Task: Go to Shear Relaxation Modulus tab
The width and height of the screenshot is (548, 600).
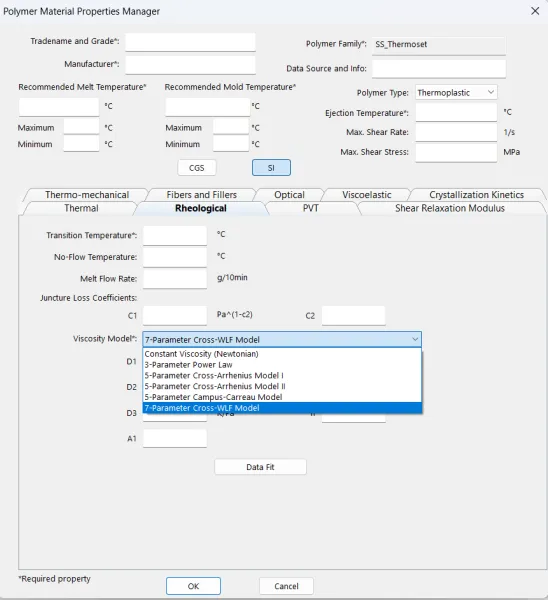Action: pos(450,208)
